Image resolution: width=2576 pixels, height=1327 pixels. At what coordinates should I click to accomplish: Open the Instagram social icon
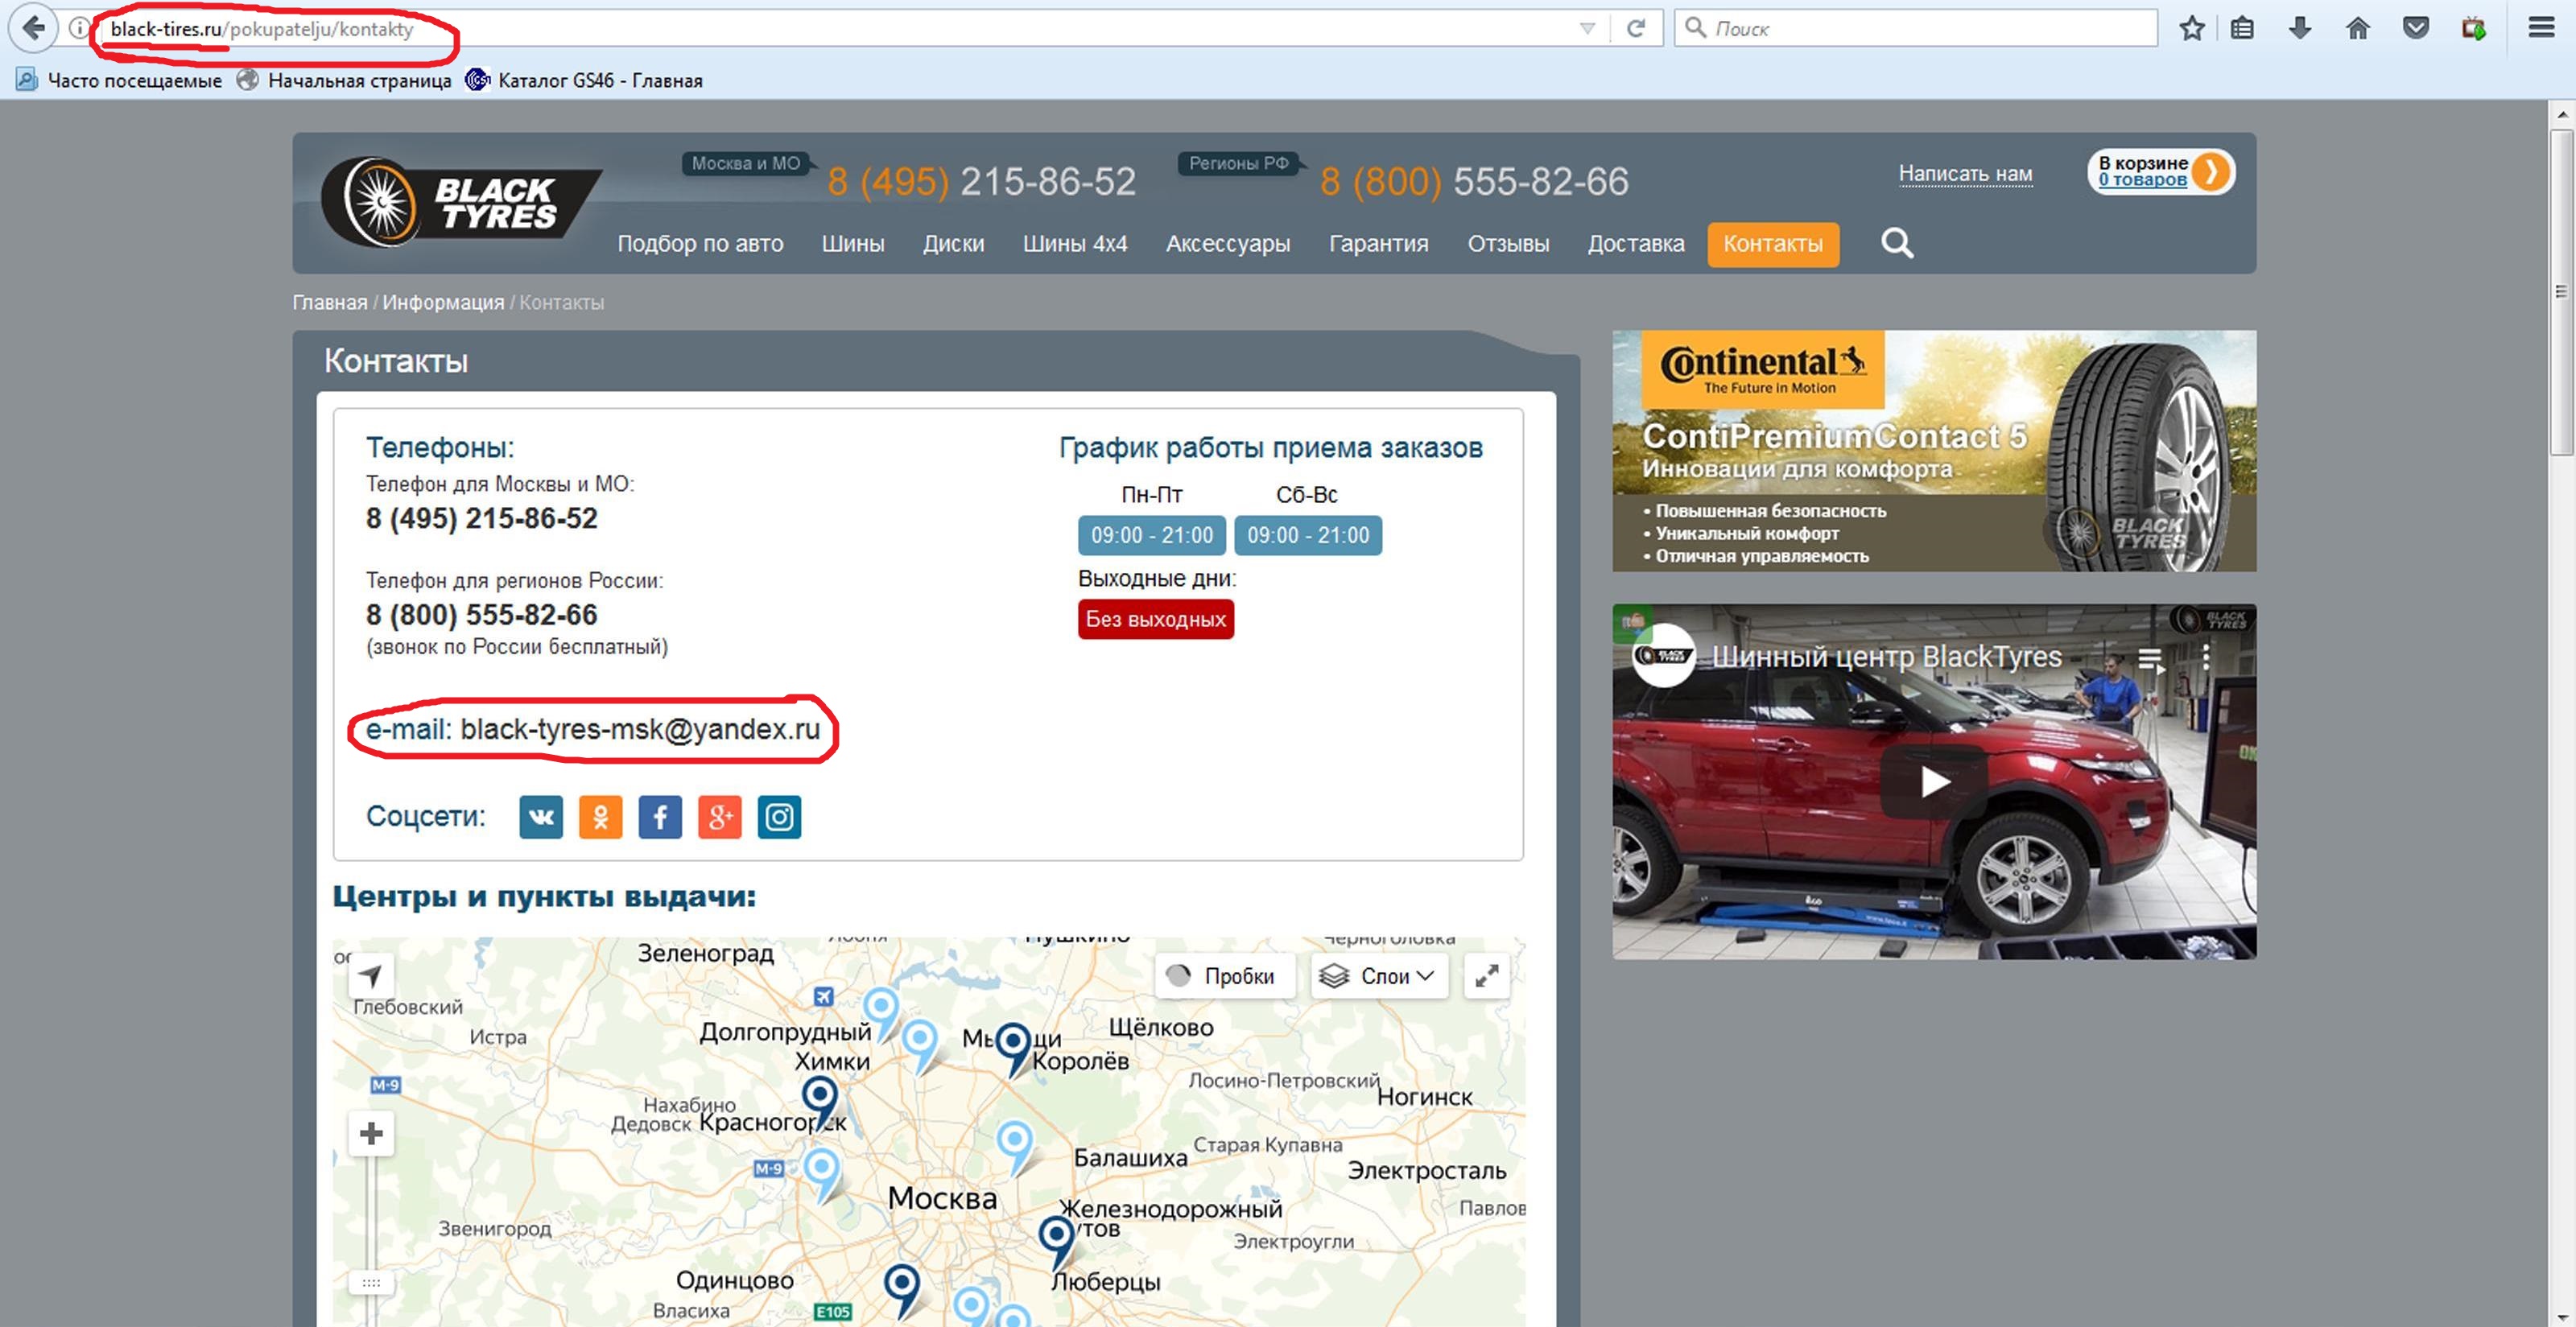779,817
